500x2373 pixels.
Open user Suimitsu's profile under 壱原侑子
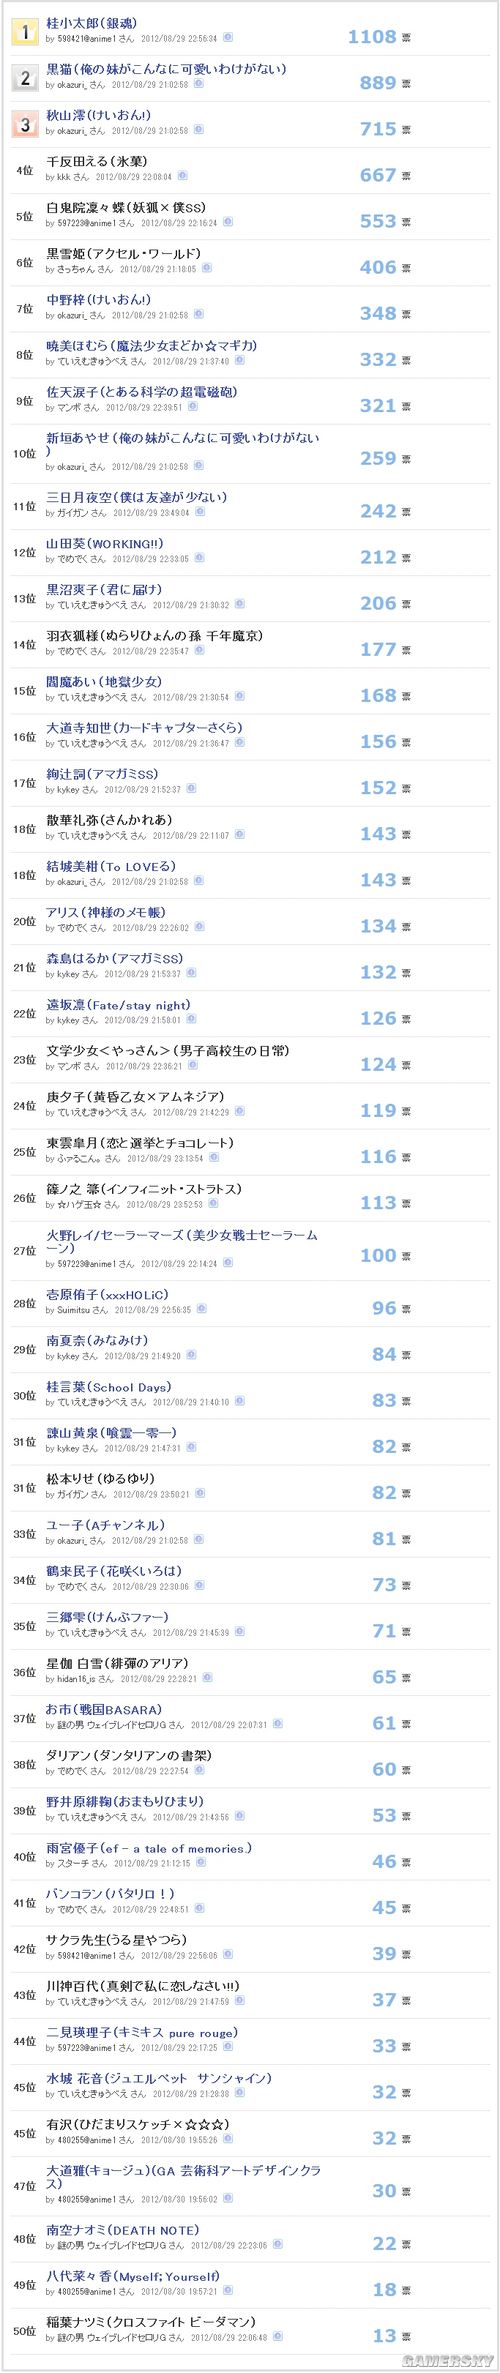point(73,1309)
